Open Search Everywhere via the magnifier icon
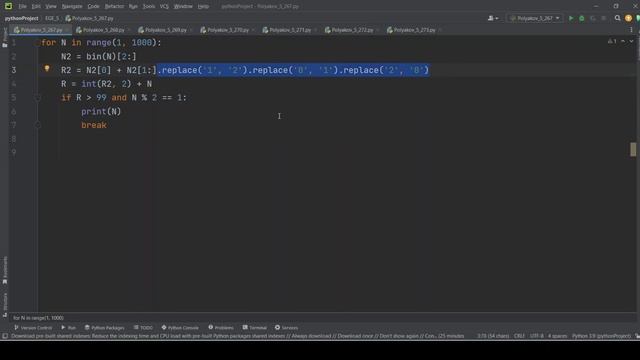This screenshot has width=640, height=360. 618,18
